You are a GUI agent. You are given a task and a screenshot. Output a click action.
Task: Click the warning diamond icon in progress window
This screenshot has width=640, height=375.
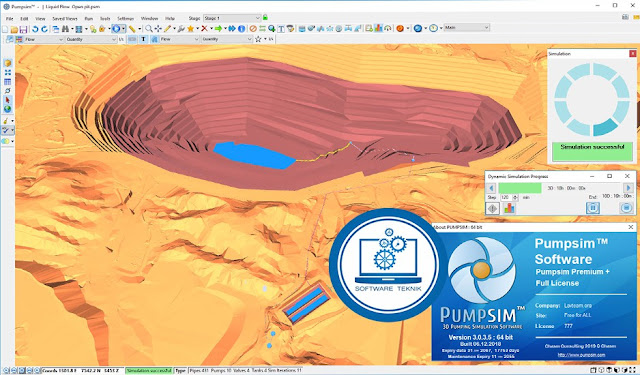click(x=493, y=209)
